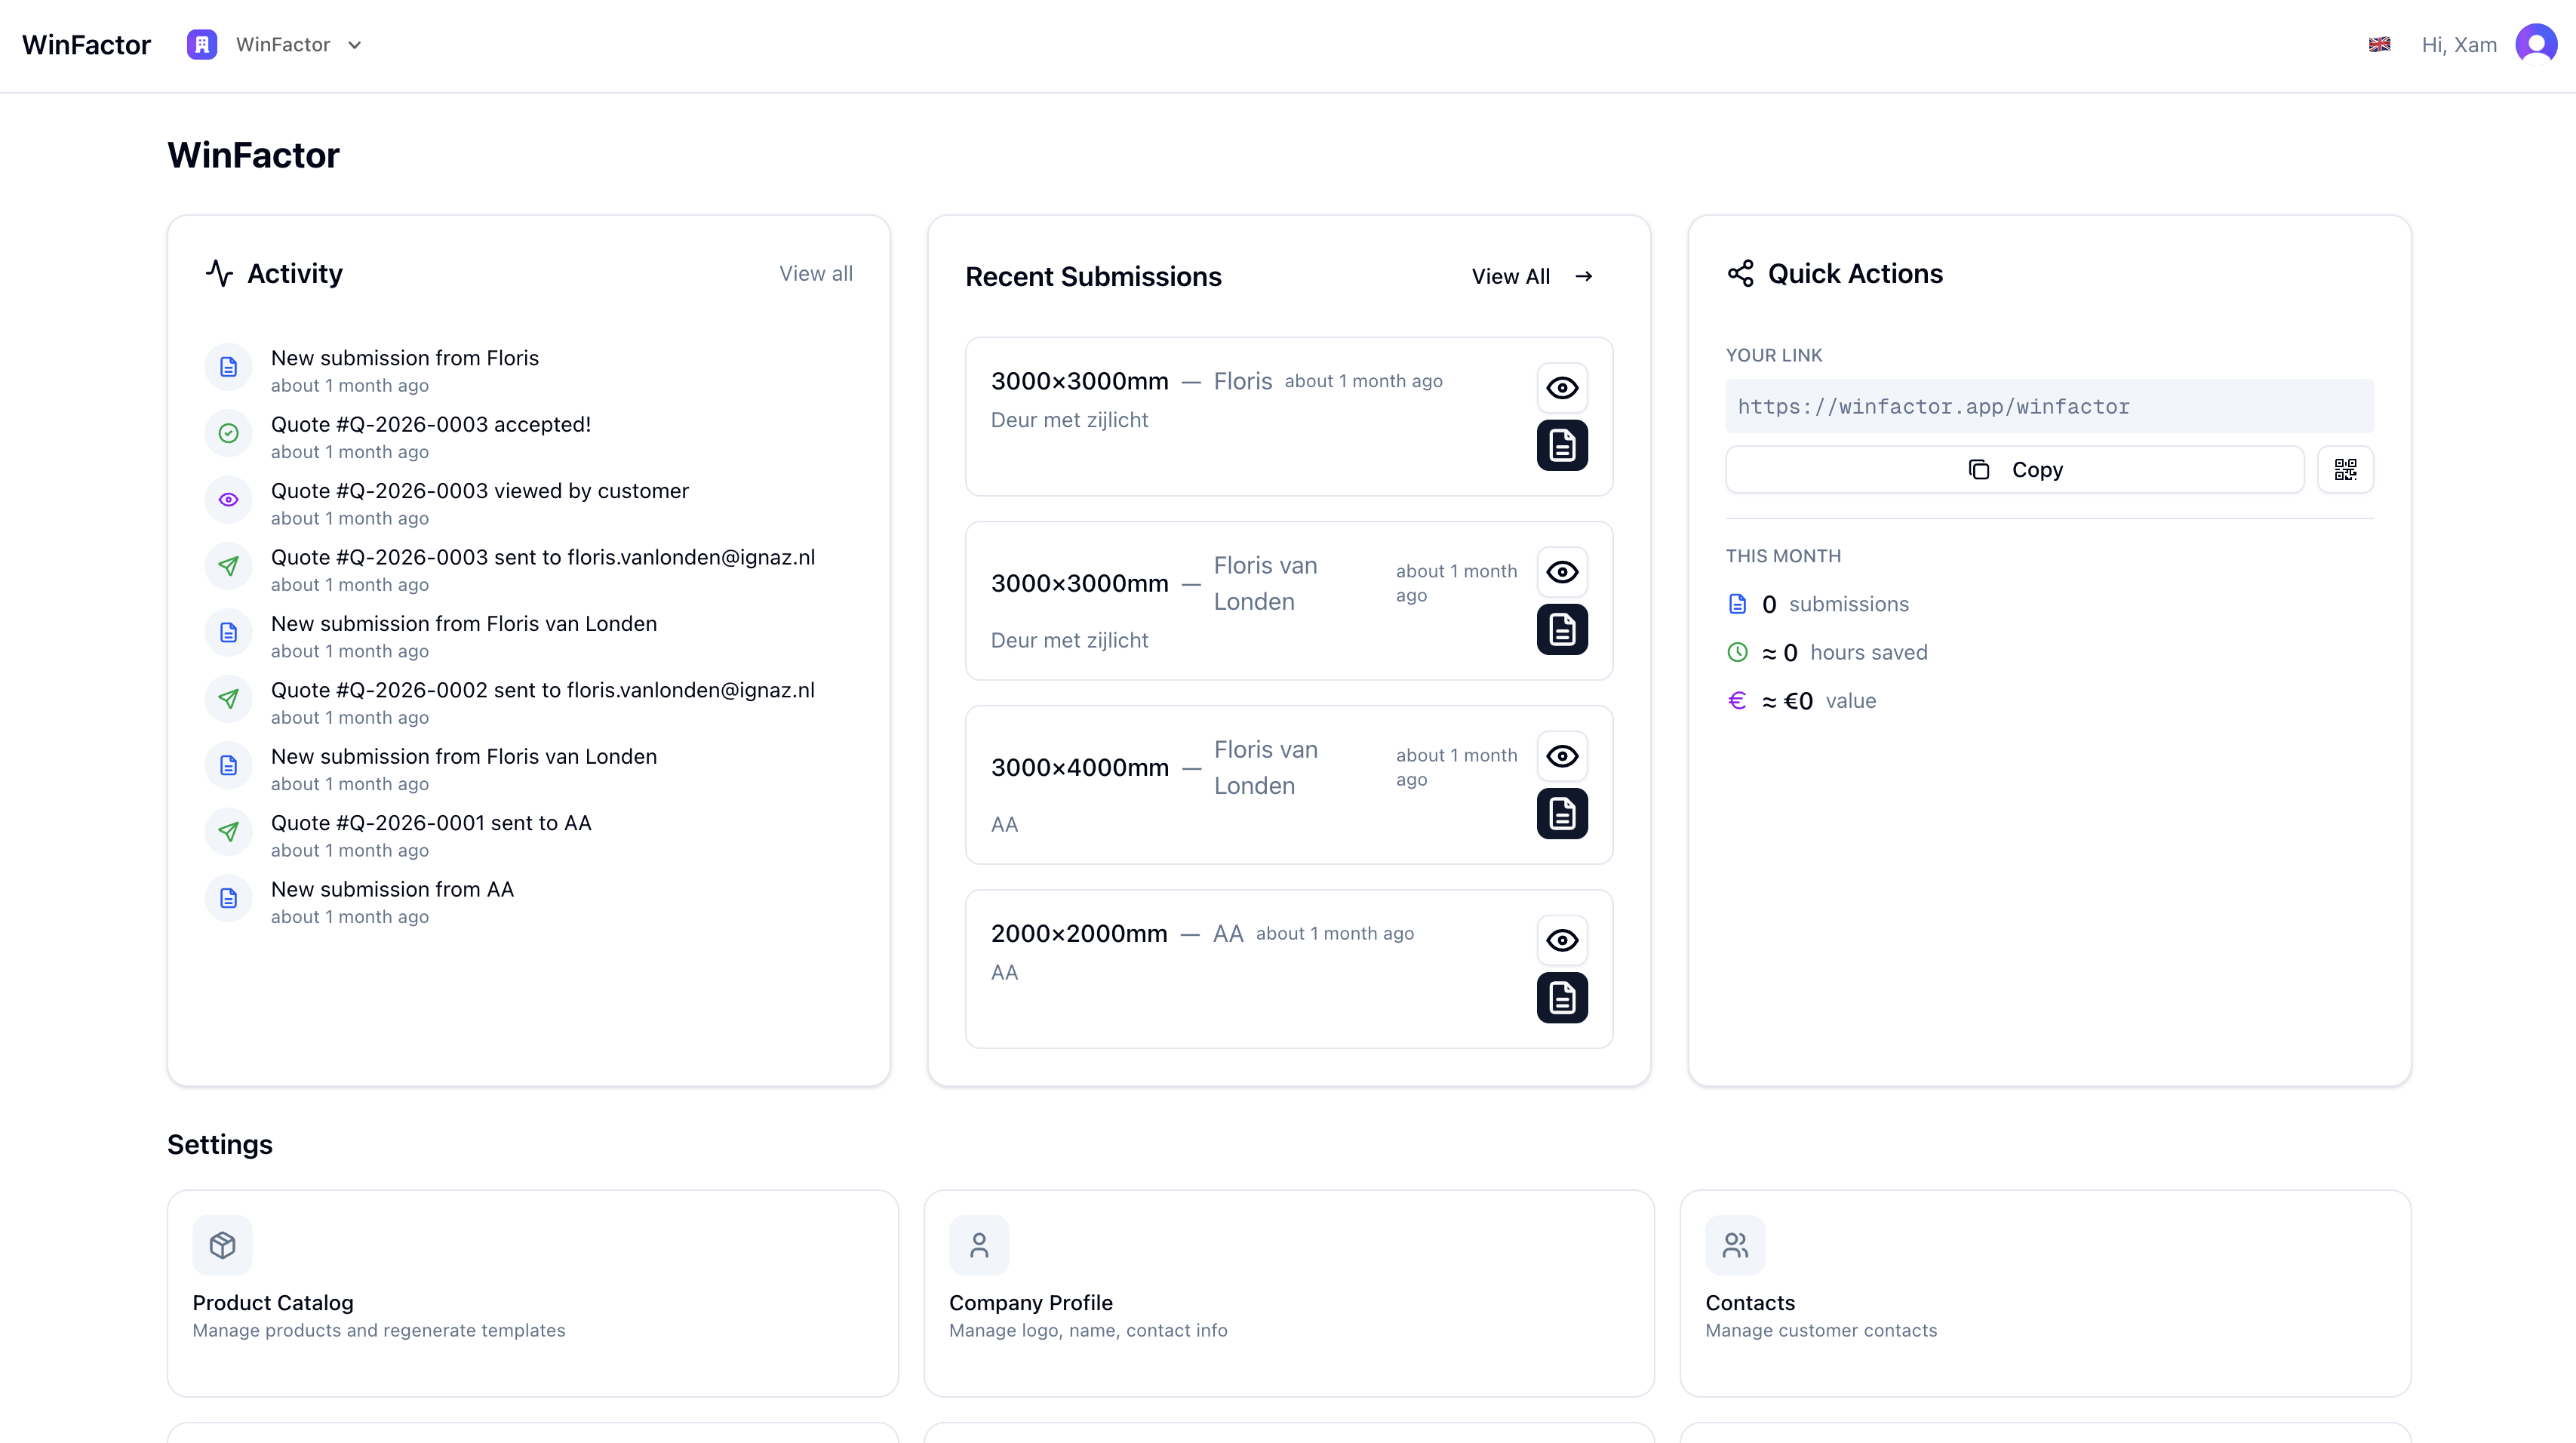Open the Hi, Xam user menu
The width and height of the screenshot is (2576, 1443).
tap(2458, 45)
